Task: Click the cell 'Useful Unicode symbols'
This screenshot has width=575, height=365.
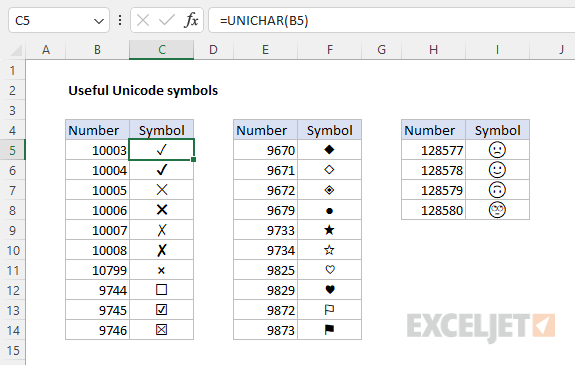Action: click(143, 90)
